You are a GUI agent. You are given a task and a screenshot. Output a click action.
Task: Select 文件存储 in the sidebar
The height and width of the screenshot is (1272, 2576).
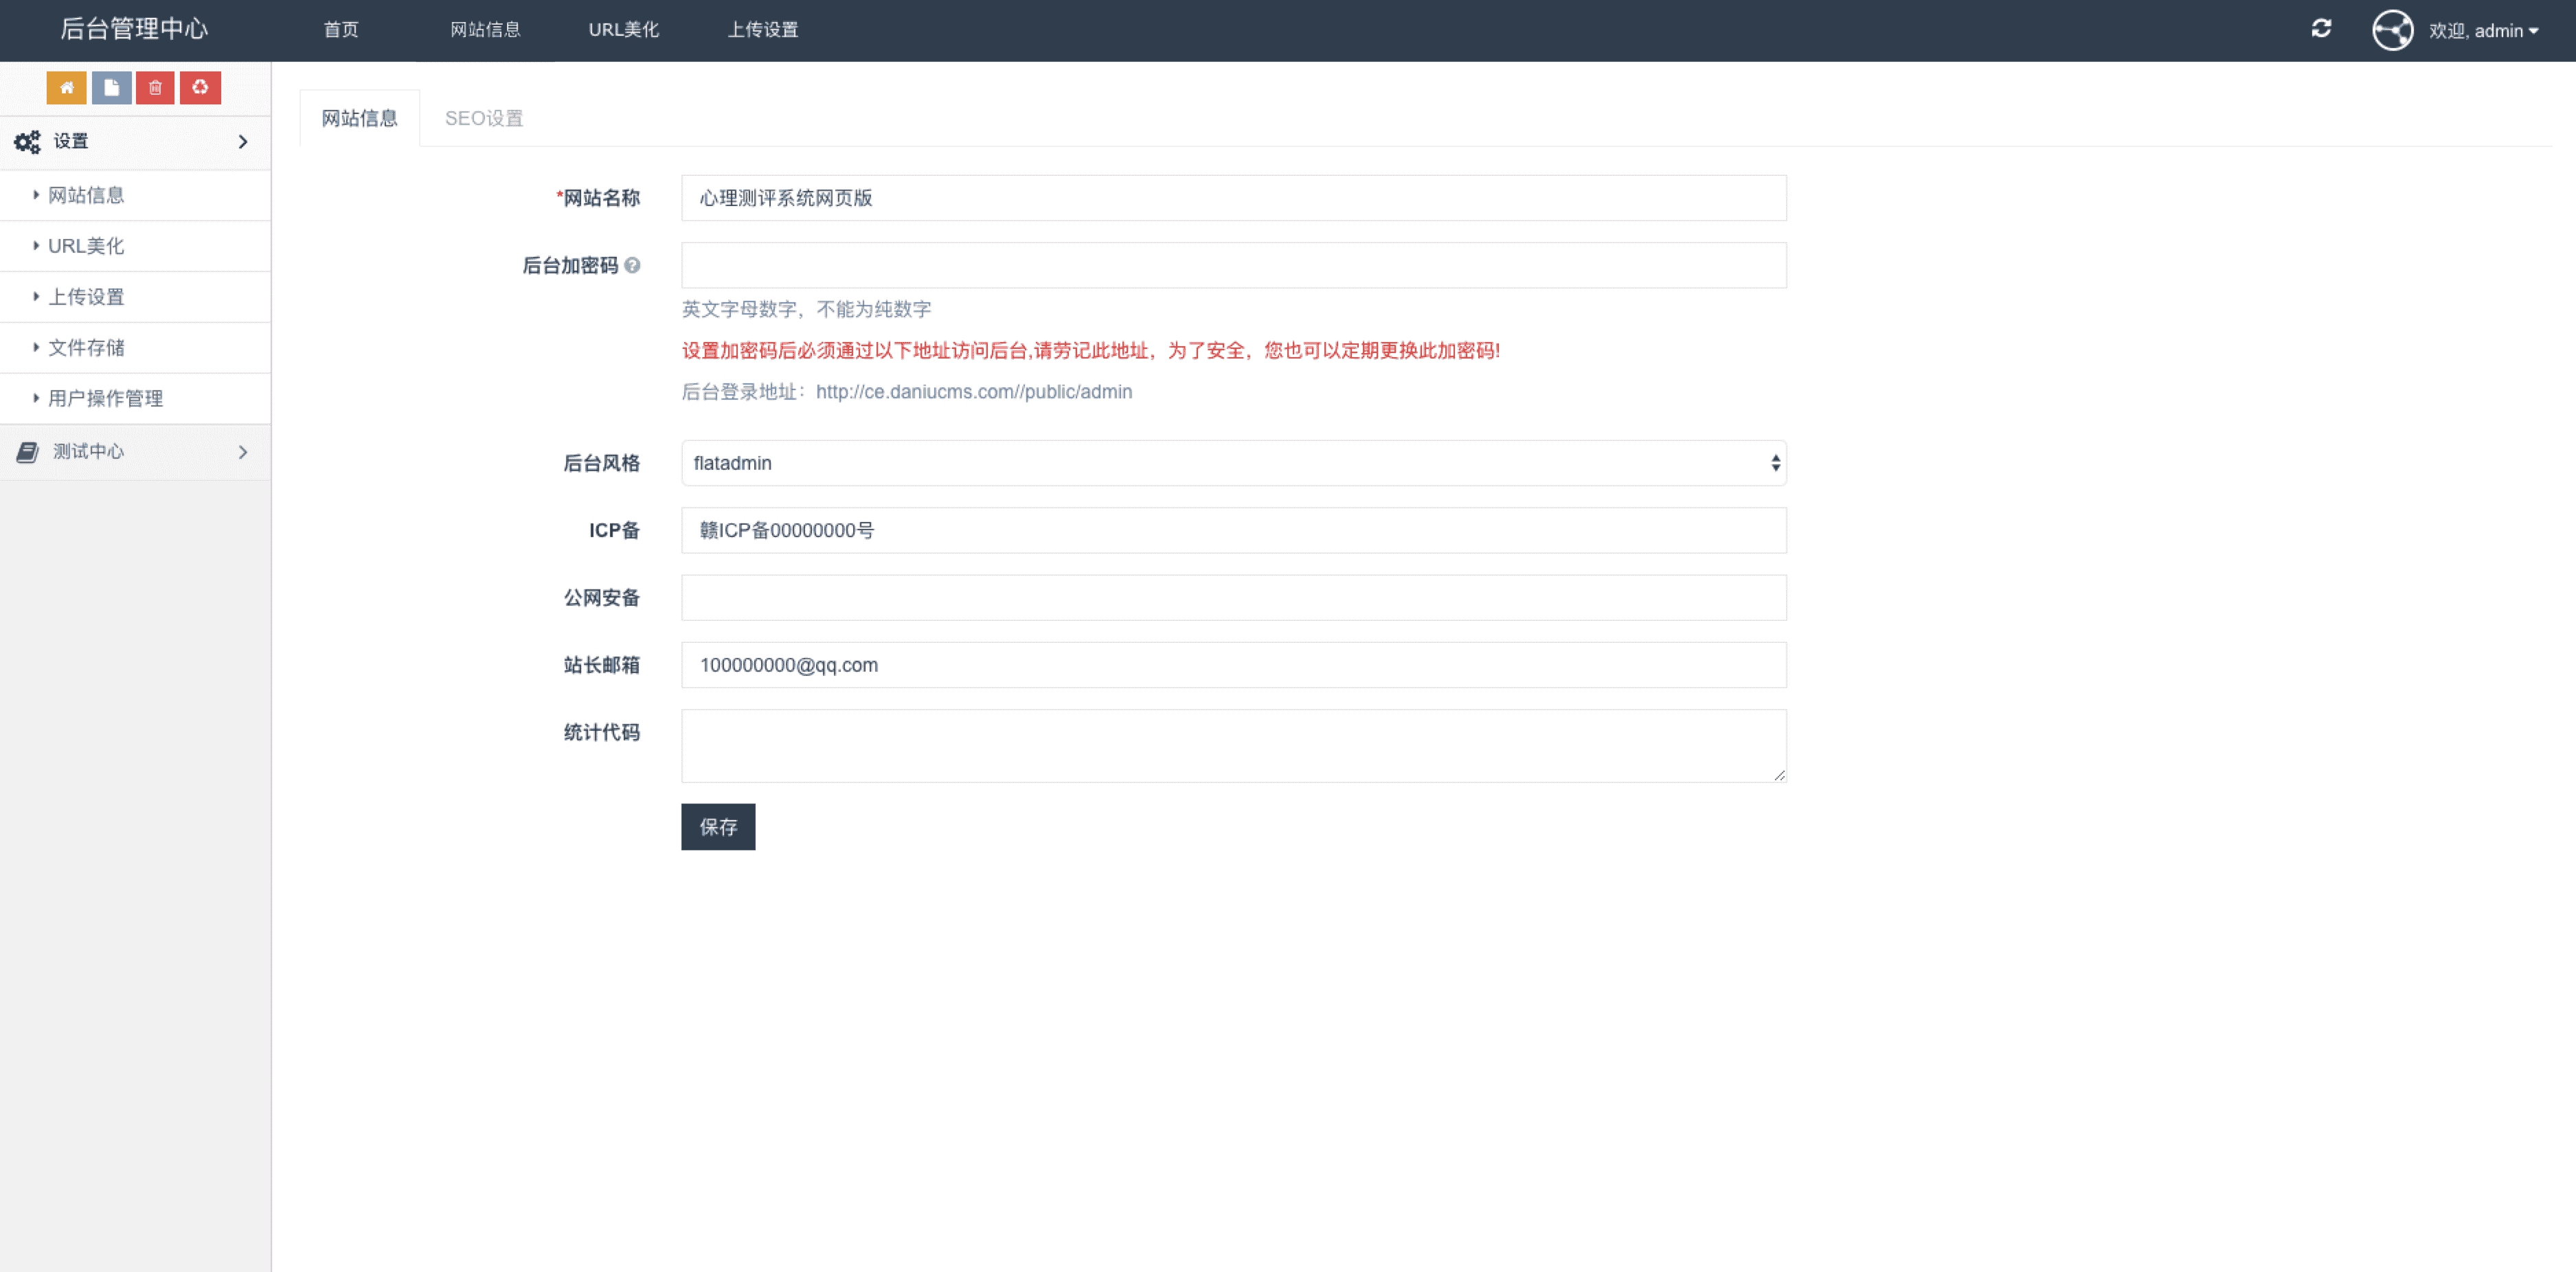click(x=86, y=348)
